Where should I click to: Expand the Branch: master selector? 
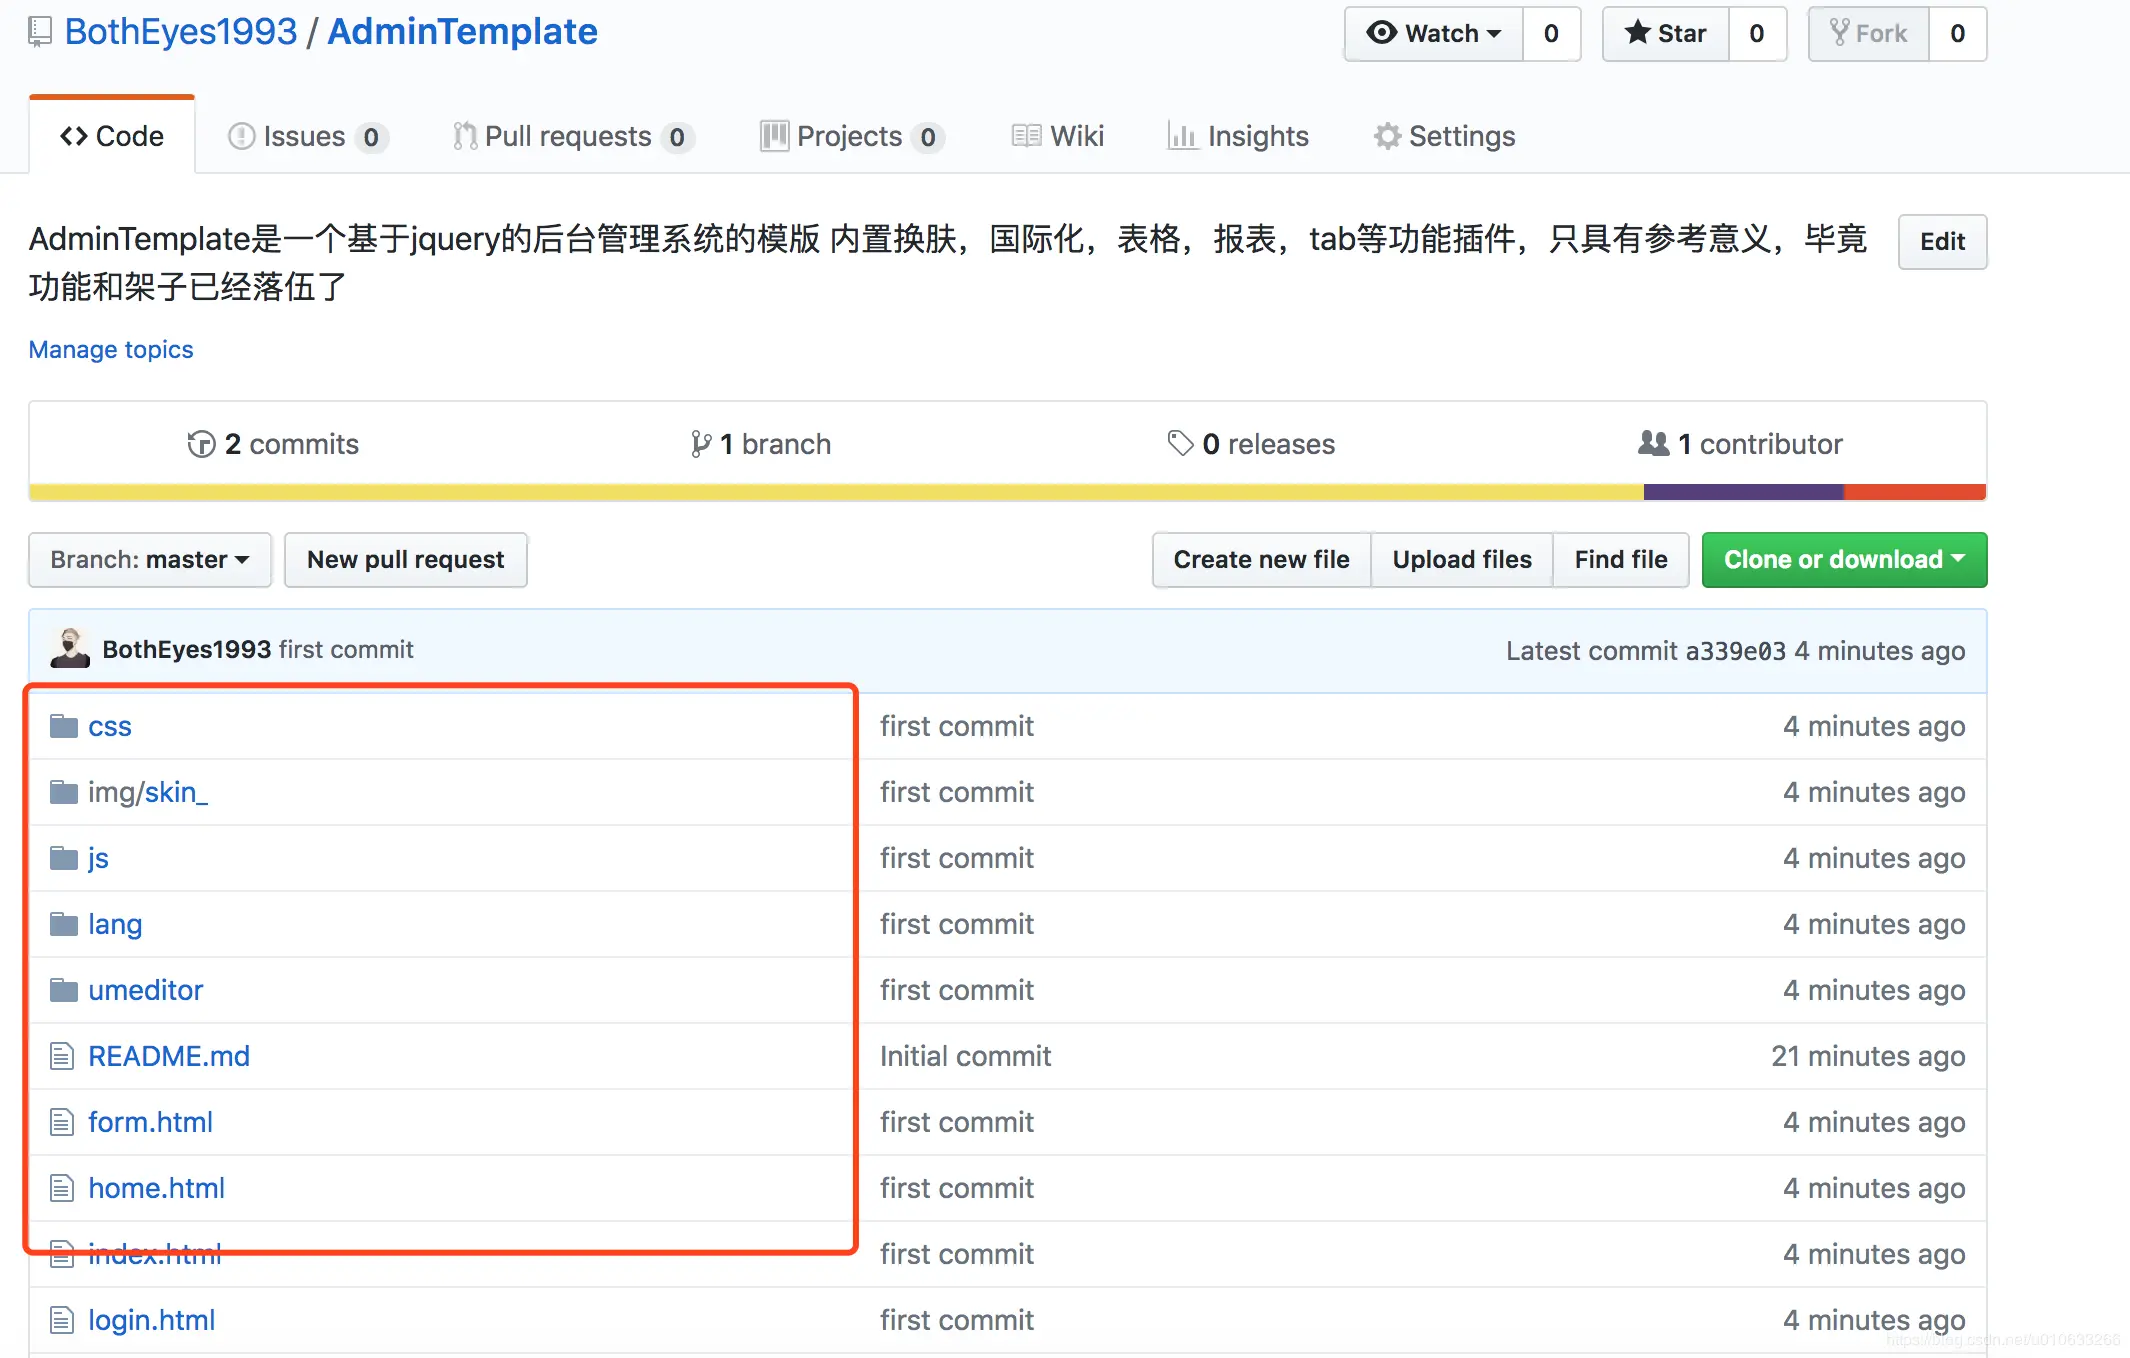click(150, 560)
